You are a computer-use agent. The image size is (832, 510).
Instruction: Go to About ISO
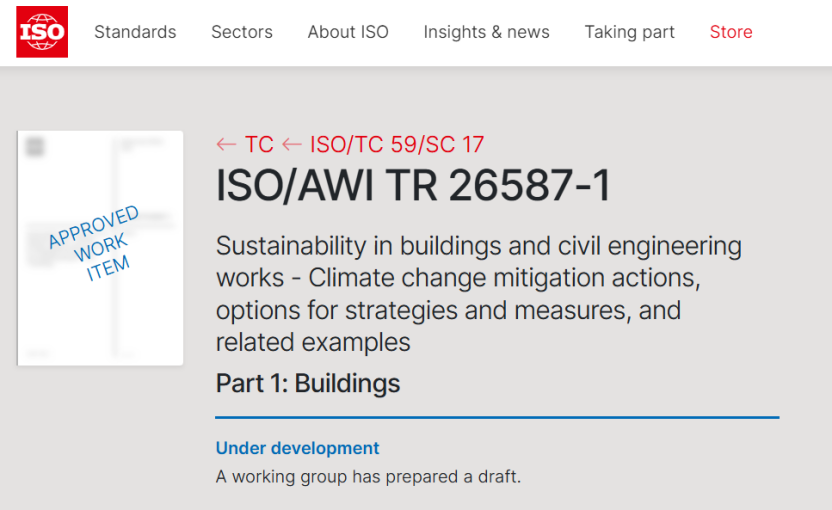348,32
